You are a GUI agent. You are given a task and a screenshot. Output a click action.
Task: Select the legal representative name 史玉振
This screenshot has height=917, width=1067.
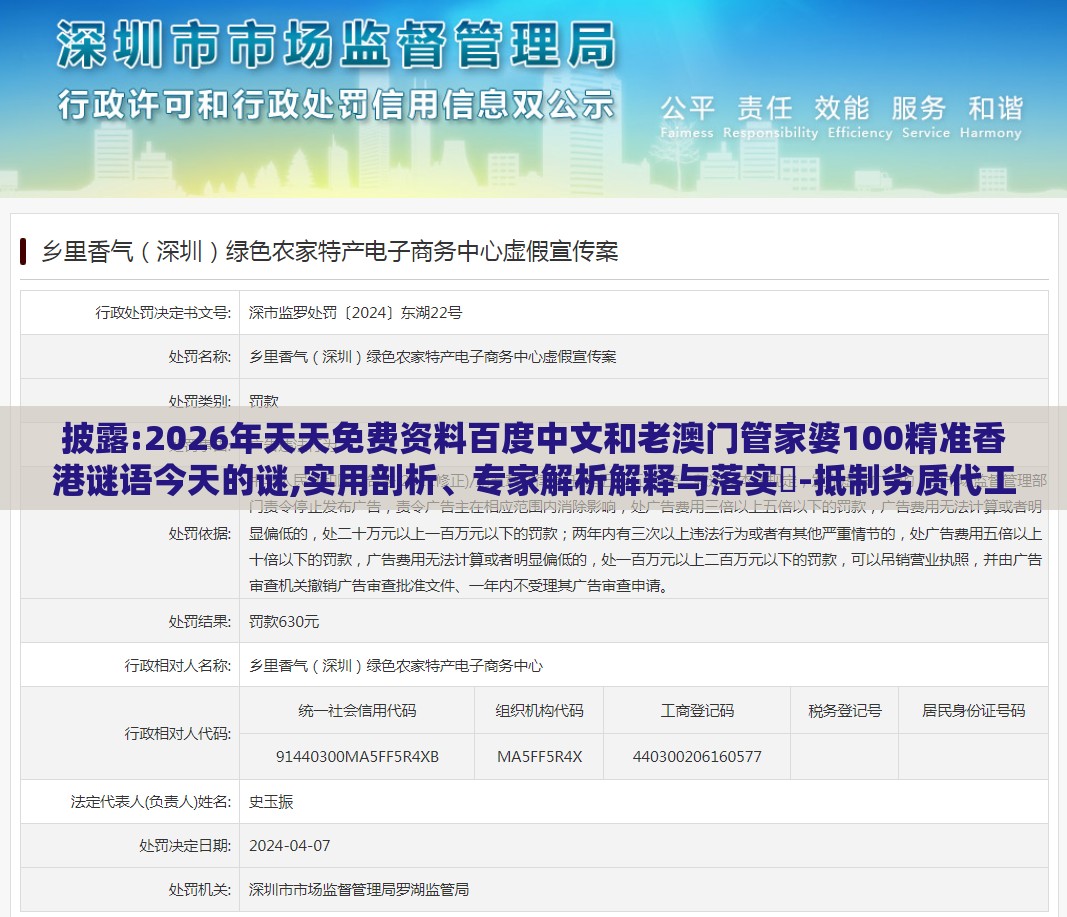tap(271, 802)
